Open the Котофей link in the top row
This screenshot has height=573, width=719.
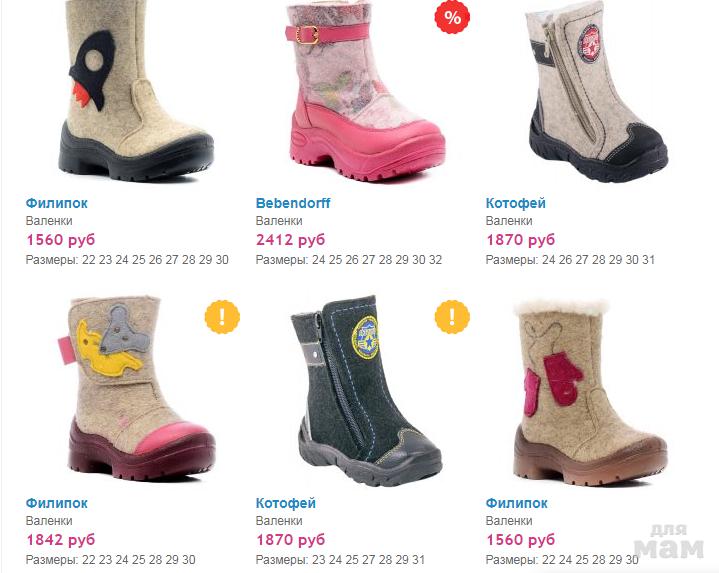[516, 203]
